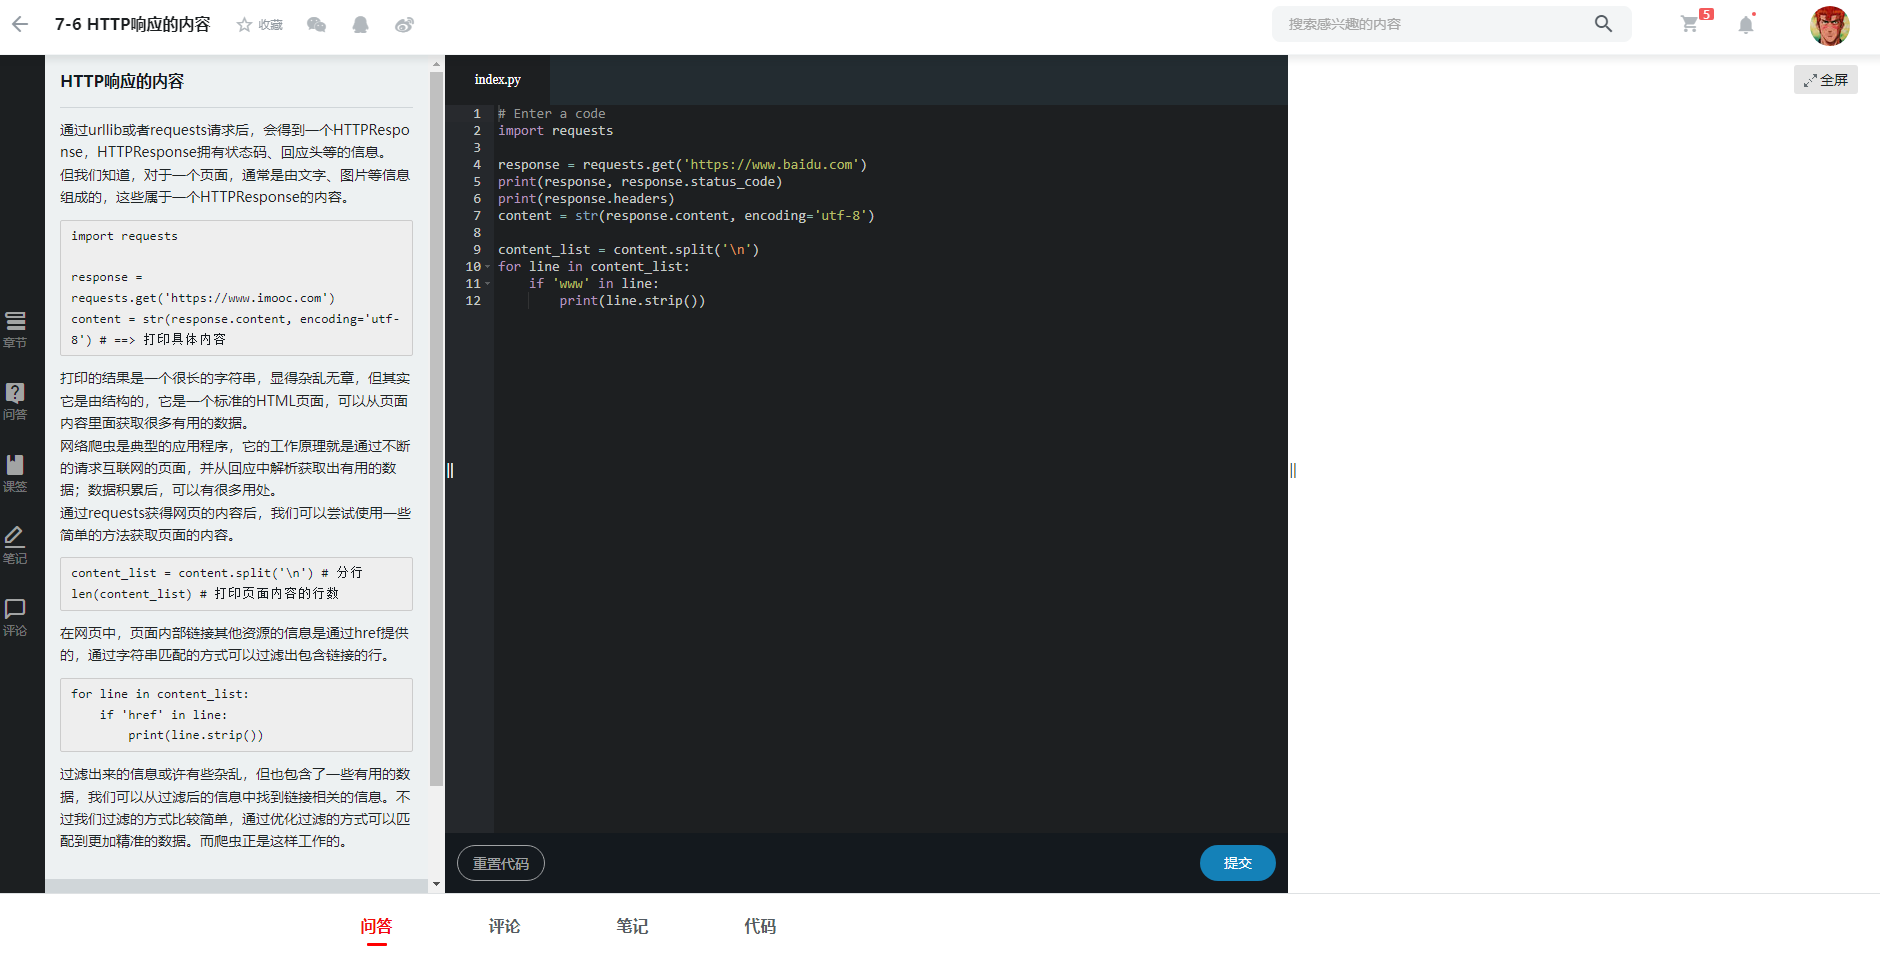1880x959 pixels.
Task: Click the instruction panel scroll-up arrow
Action: [436, 63]
